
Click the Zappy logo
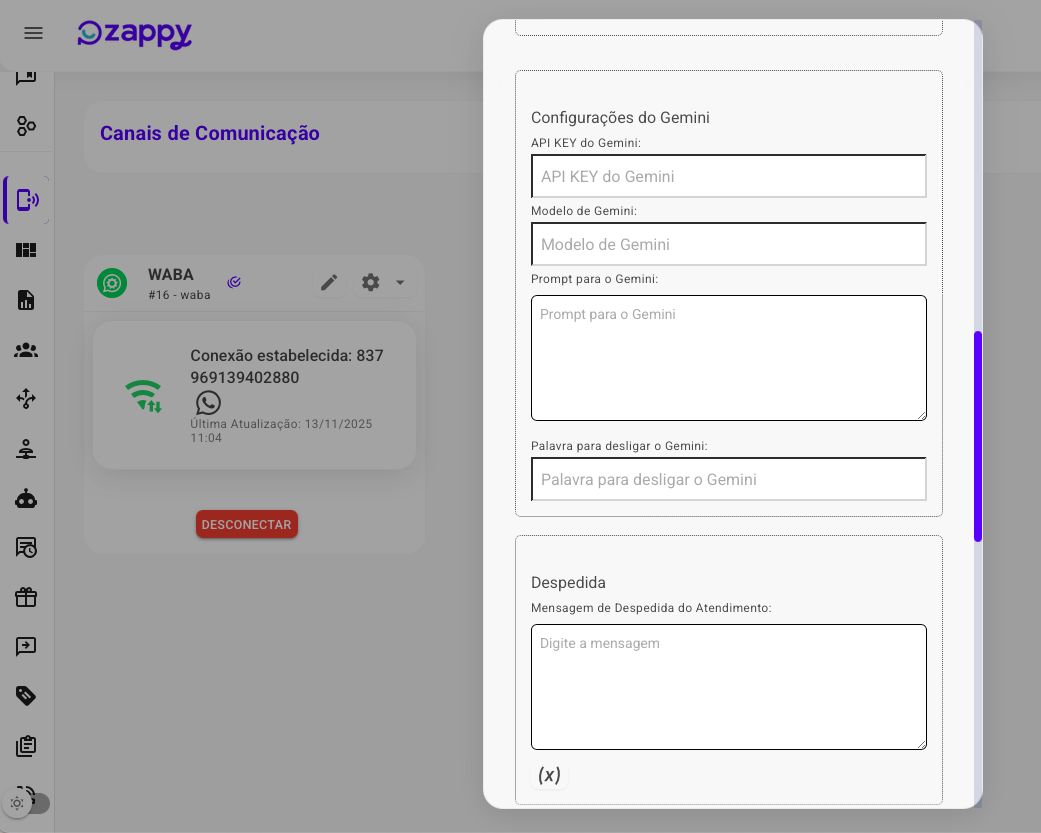coord(135,34)
